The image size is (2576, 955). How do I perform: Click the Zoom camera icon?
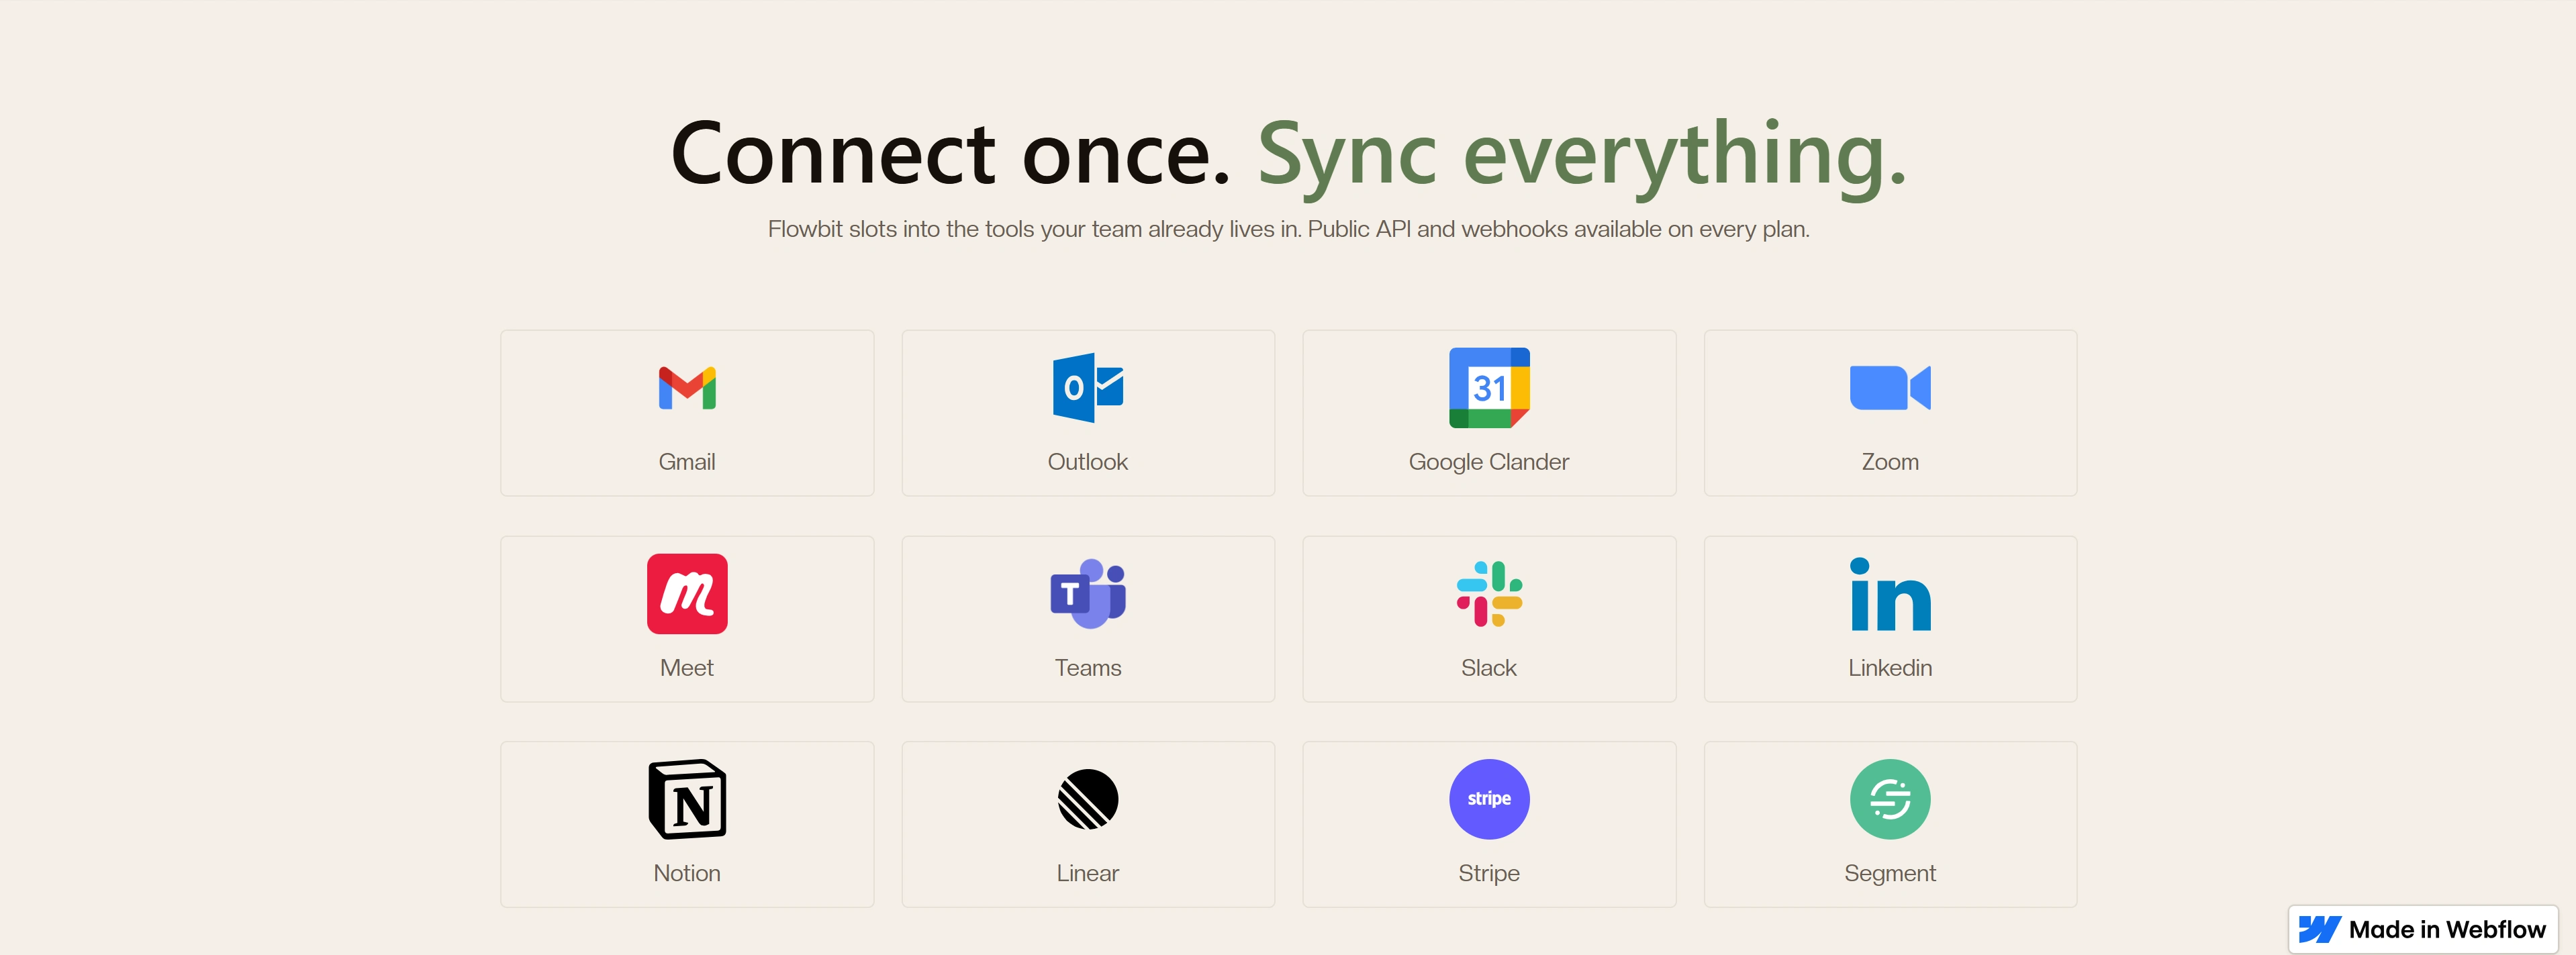point(1890,388)
